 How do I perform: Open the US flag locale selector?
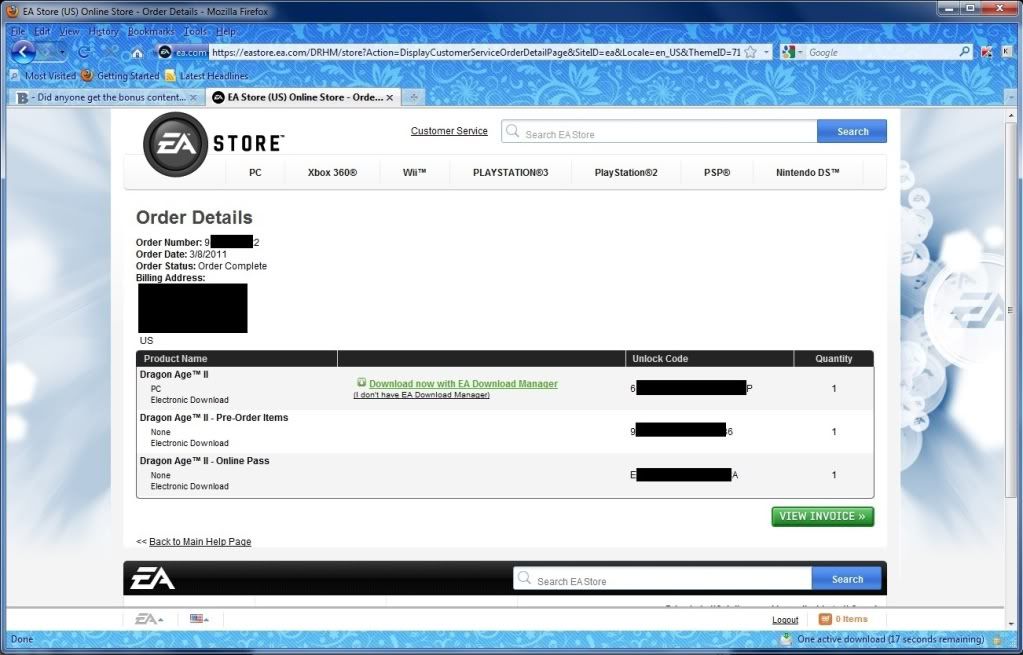[x=198, y=619]
